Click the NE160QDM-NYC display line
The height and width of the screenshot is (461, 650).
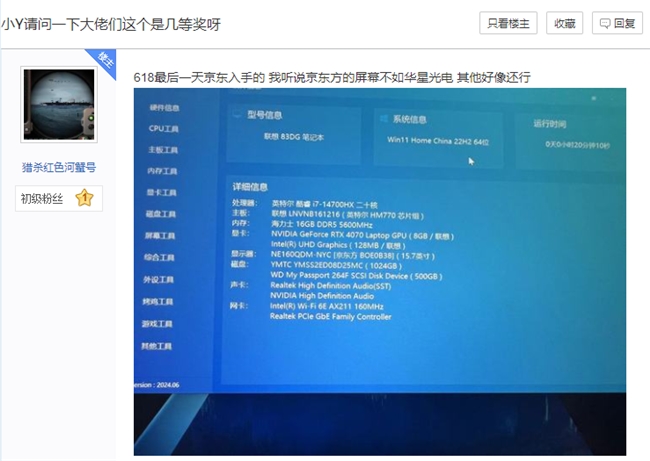pos(352,255)
